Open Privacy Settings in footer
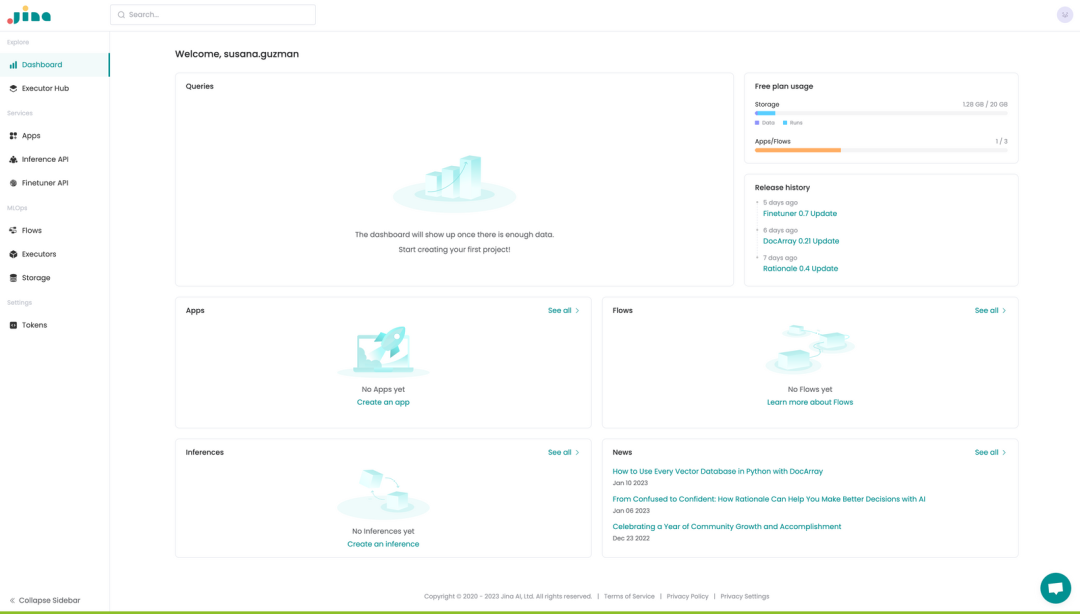Viewport: 1080px width, 614px height. [745, 597]
